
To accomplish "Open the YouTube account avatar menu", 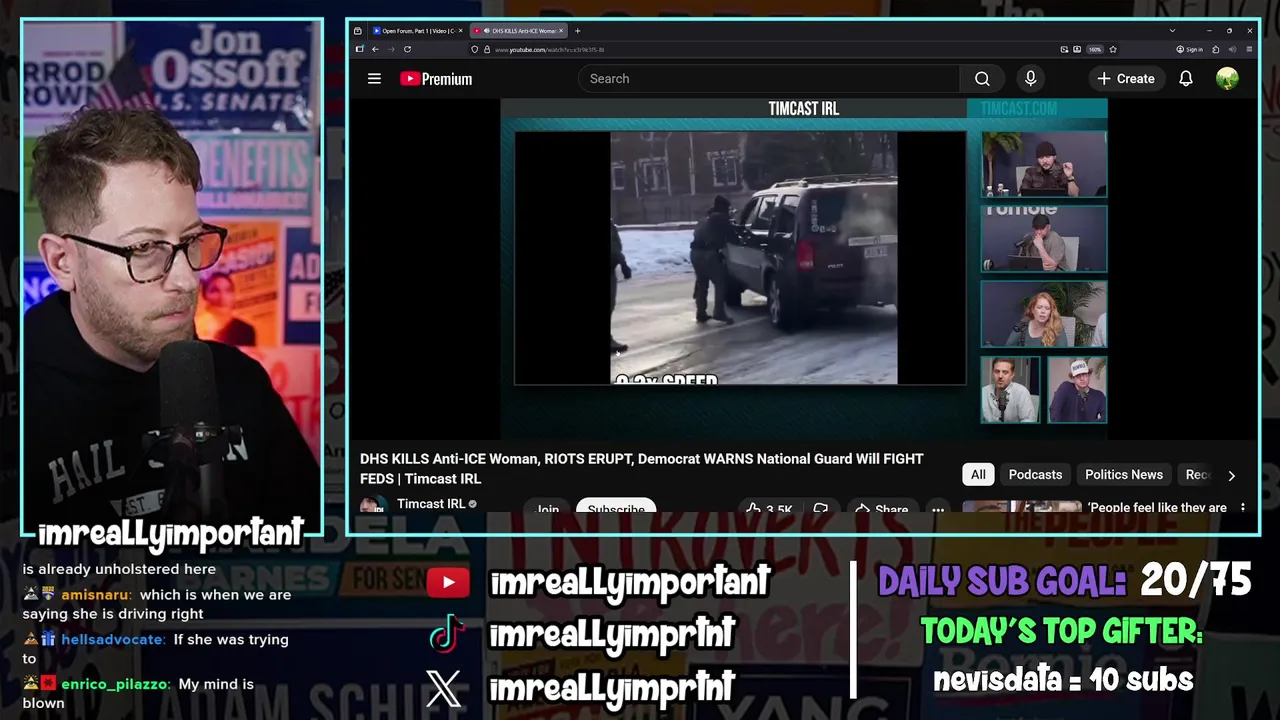I will 1227,79.
